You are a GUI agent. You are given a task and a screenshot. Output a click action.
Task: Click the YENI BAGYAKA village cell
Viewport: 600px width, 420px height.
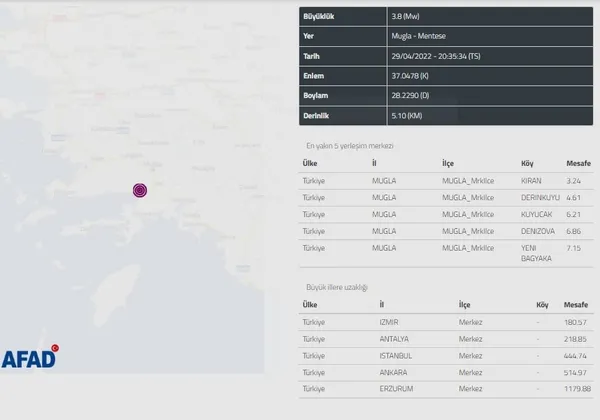(536, 253)
